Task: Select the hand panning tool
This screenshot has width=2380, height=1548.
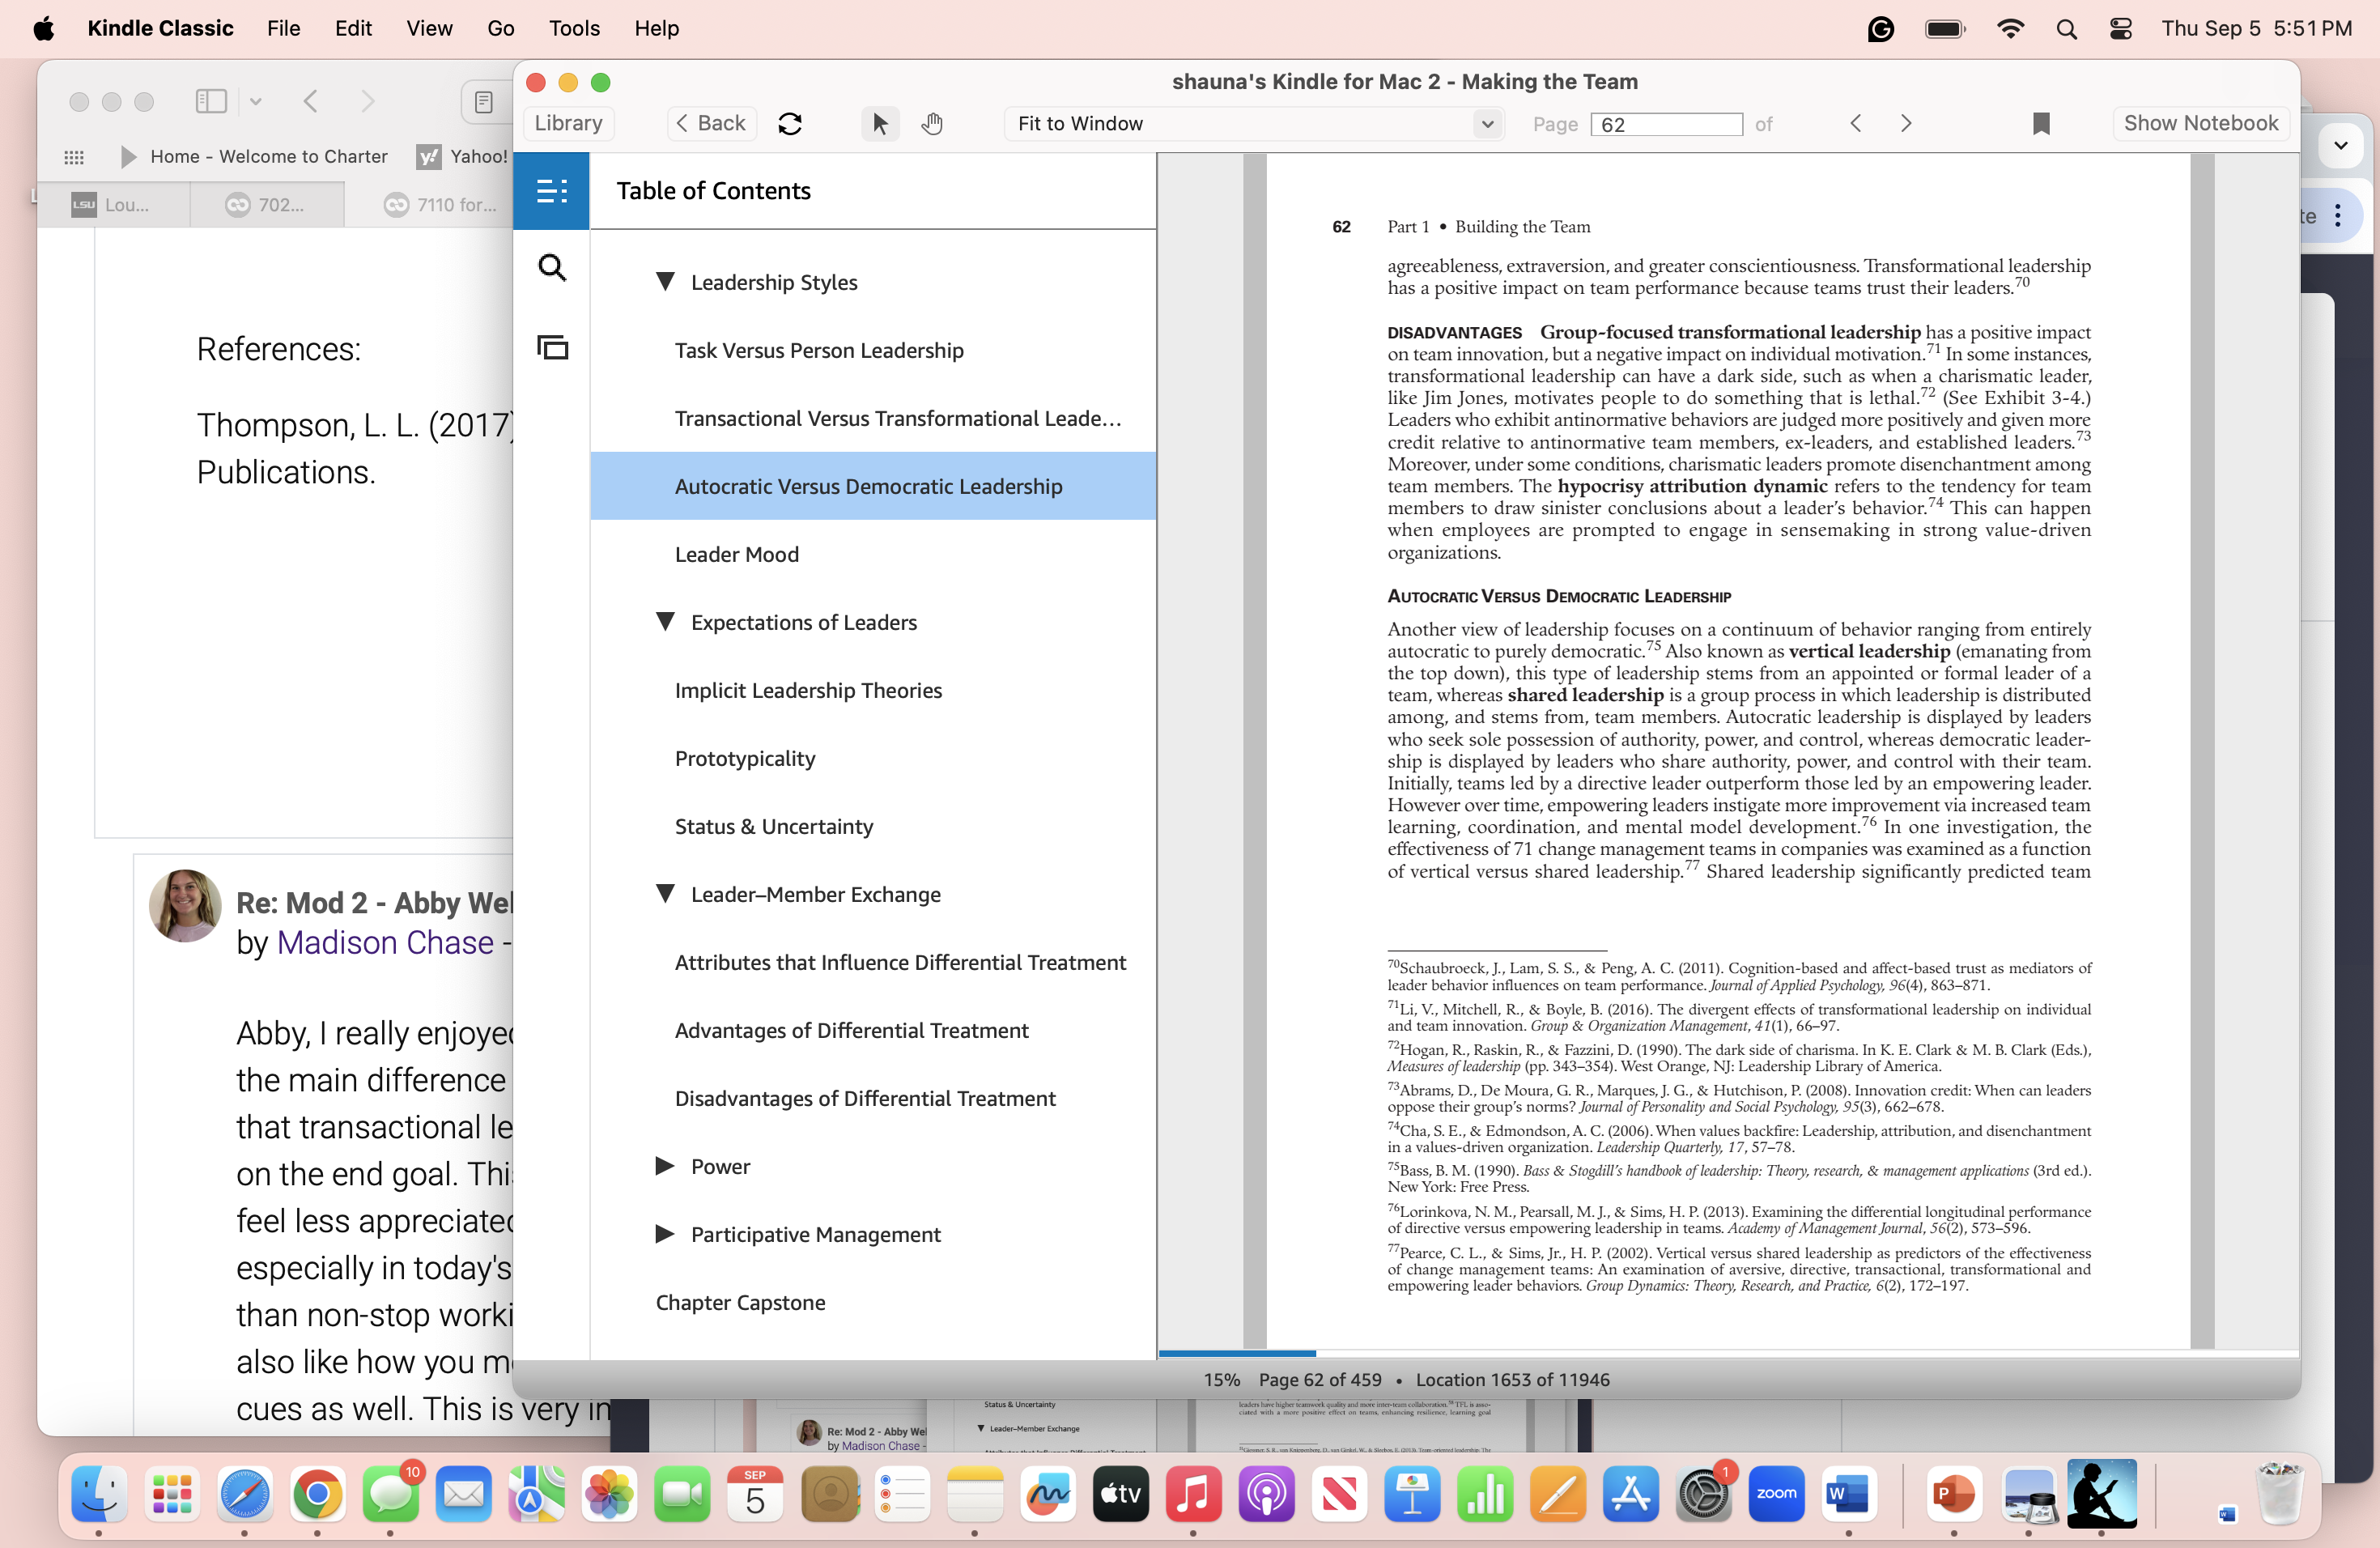Action: 932,123
